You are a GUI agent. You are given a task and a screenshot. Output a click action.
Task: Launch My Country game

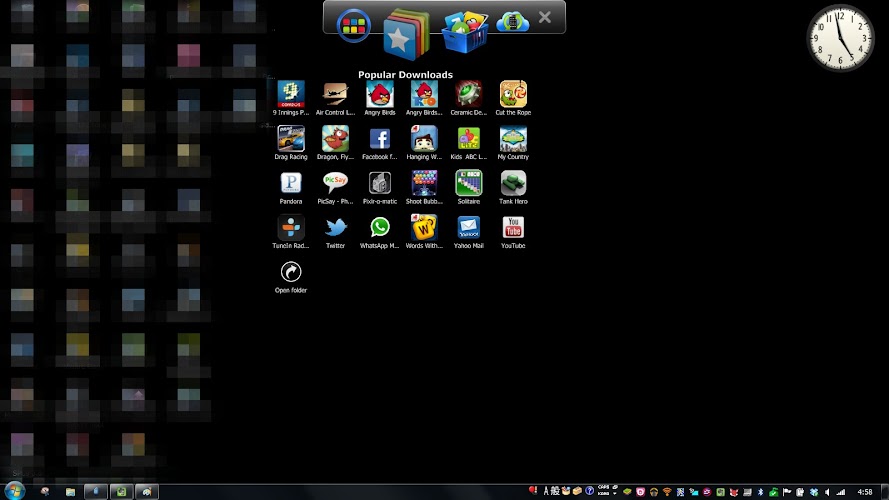point(513,142)
